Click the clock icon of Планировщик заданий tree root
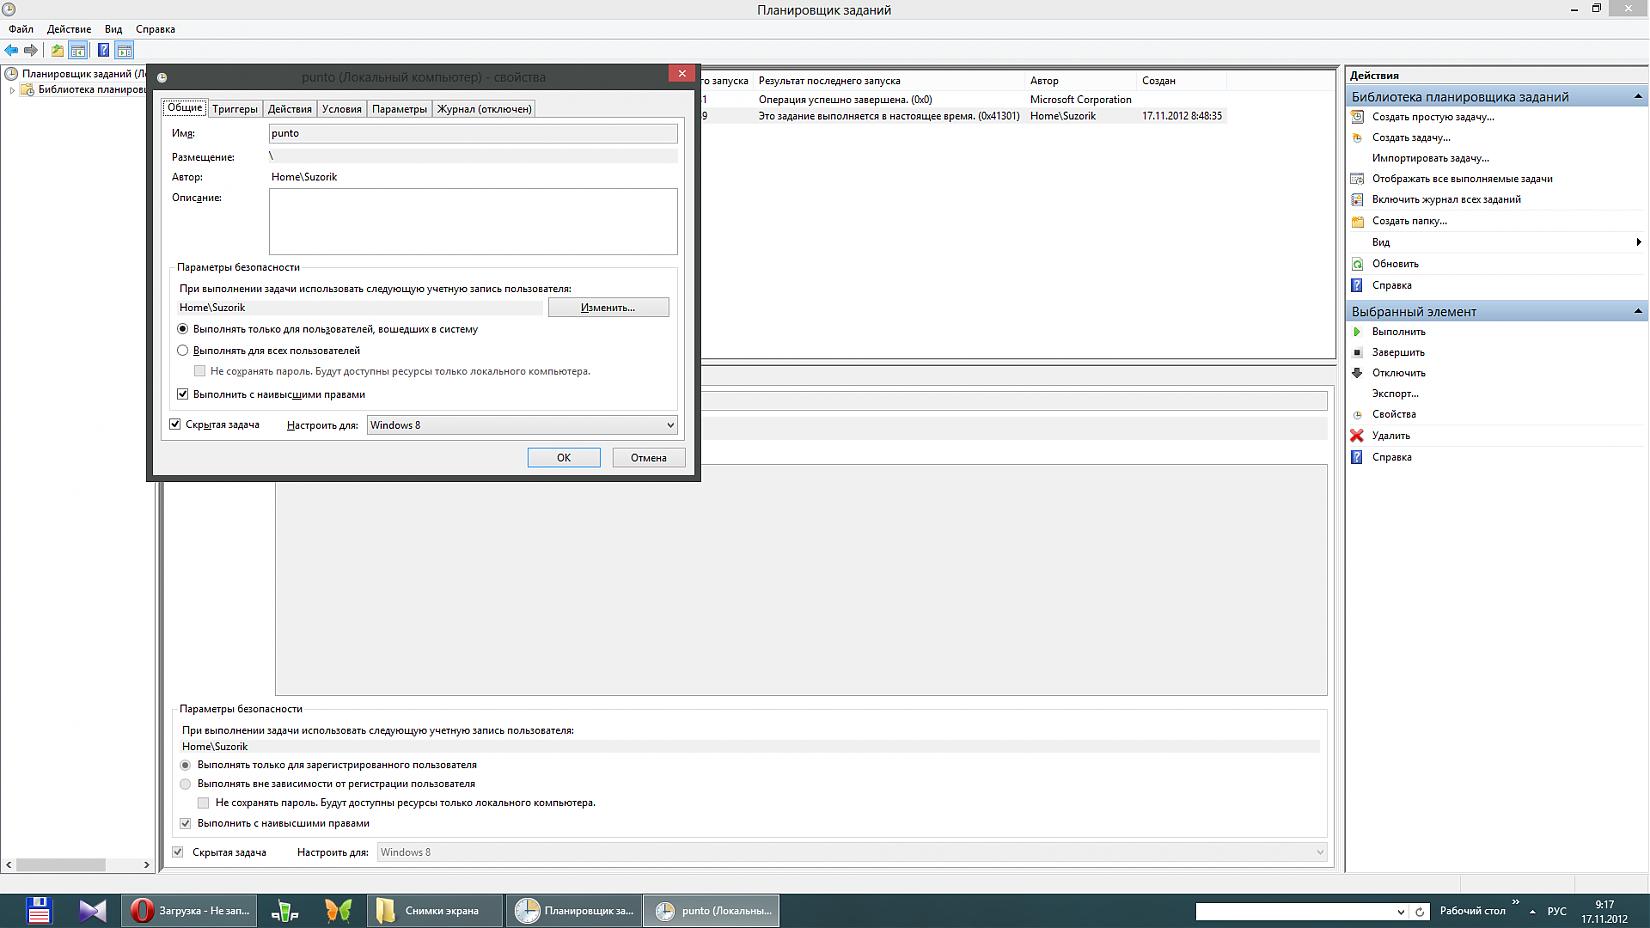 (11, 73)
